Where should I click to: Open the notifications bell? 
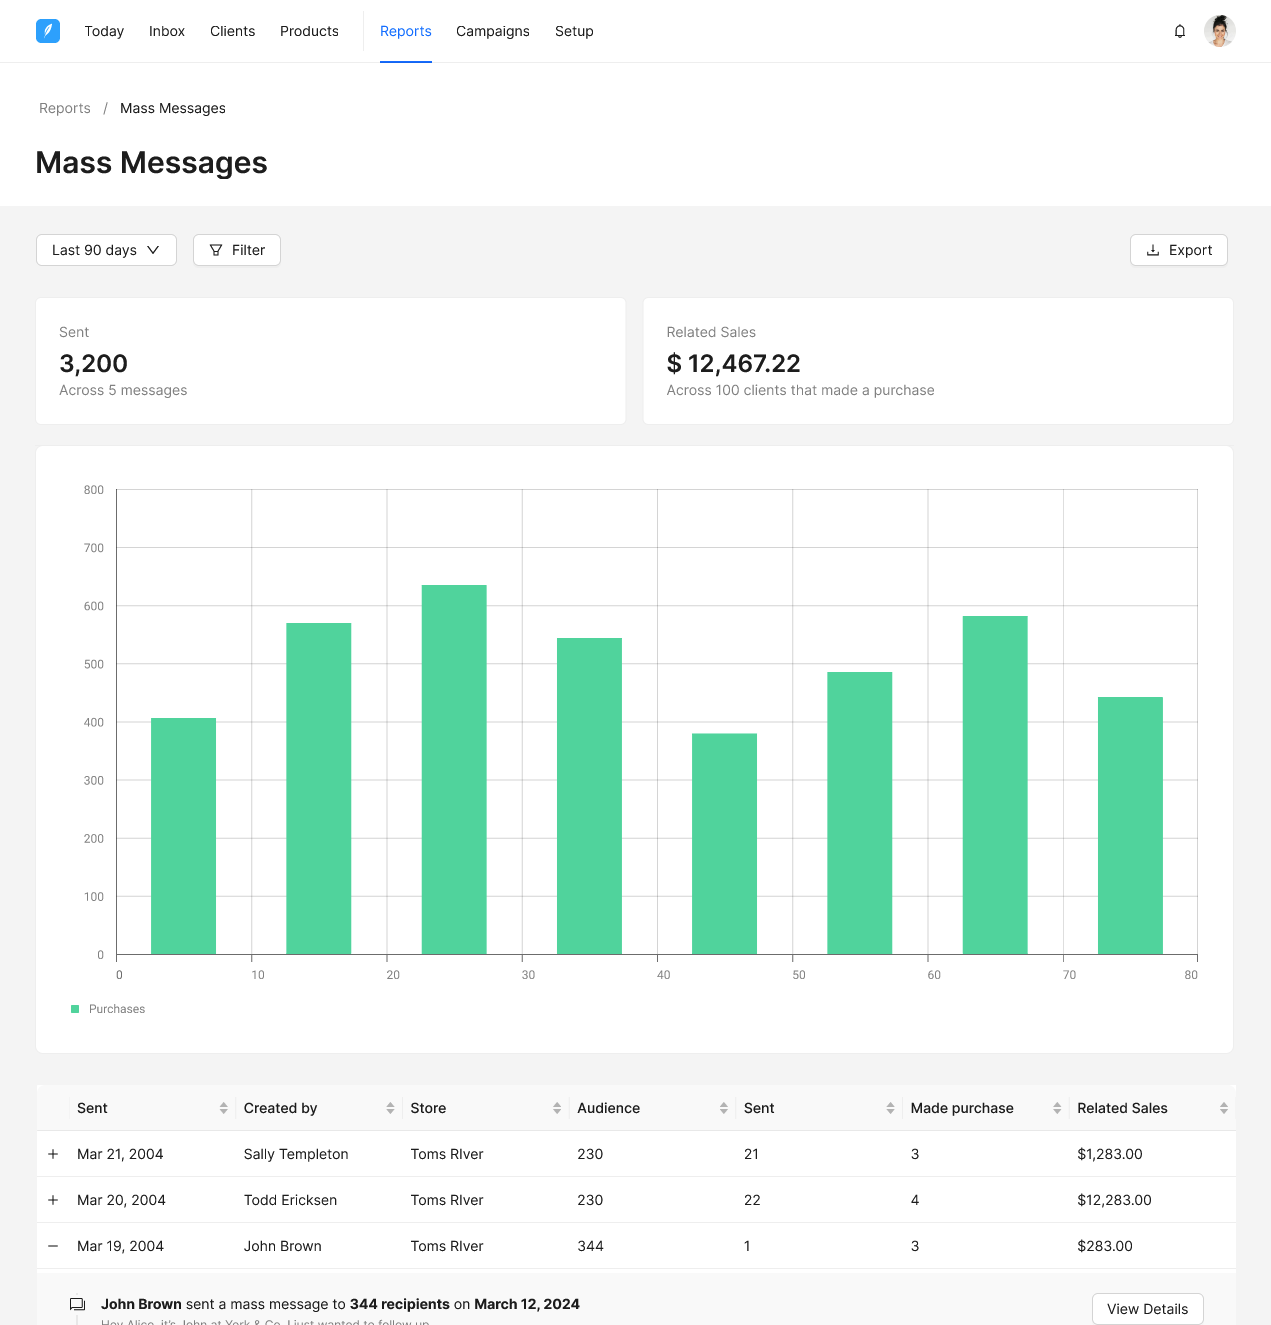(x=1180, y=31)
